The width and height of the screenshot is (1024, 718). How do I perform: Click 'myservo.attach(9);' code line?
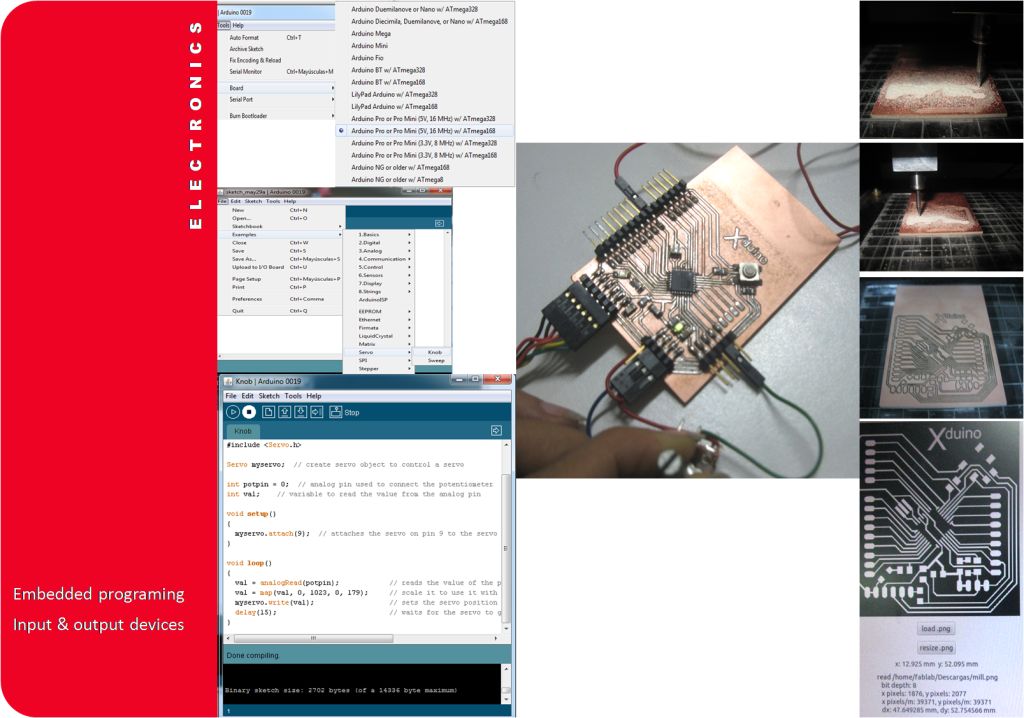click(x=272, y=534)
